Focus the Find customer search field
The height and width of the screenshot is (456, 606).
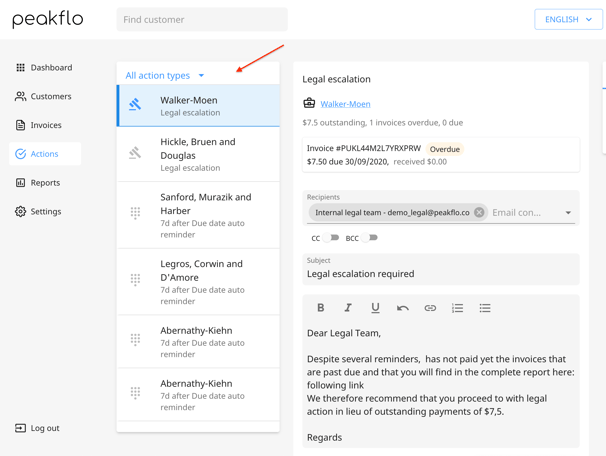[202, 19]
